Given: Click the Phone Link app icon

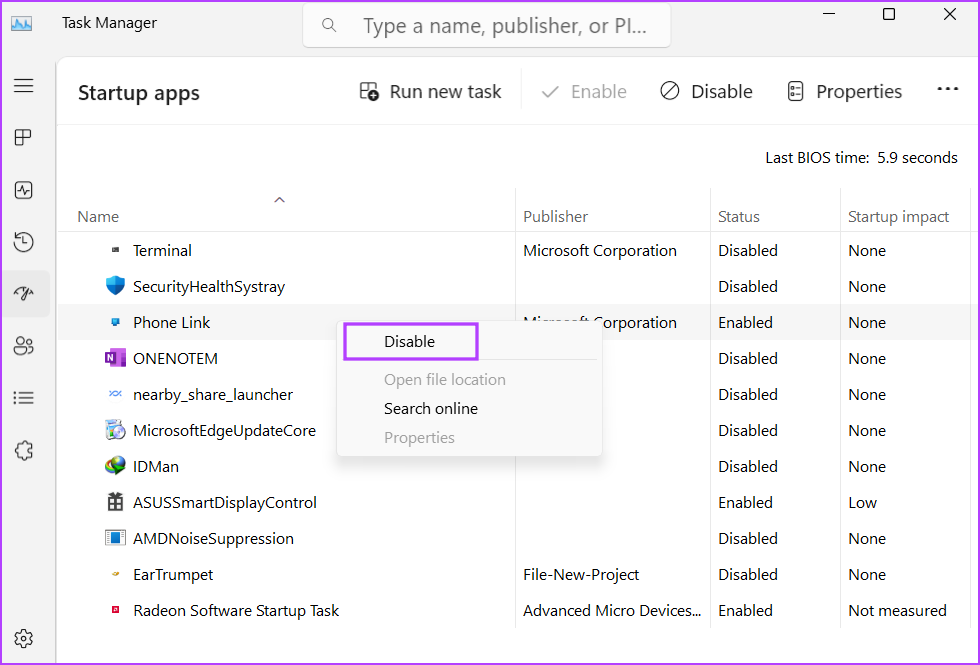Looking at the screenshot, I should pyautogui.click(x=115, y=322).
